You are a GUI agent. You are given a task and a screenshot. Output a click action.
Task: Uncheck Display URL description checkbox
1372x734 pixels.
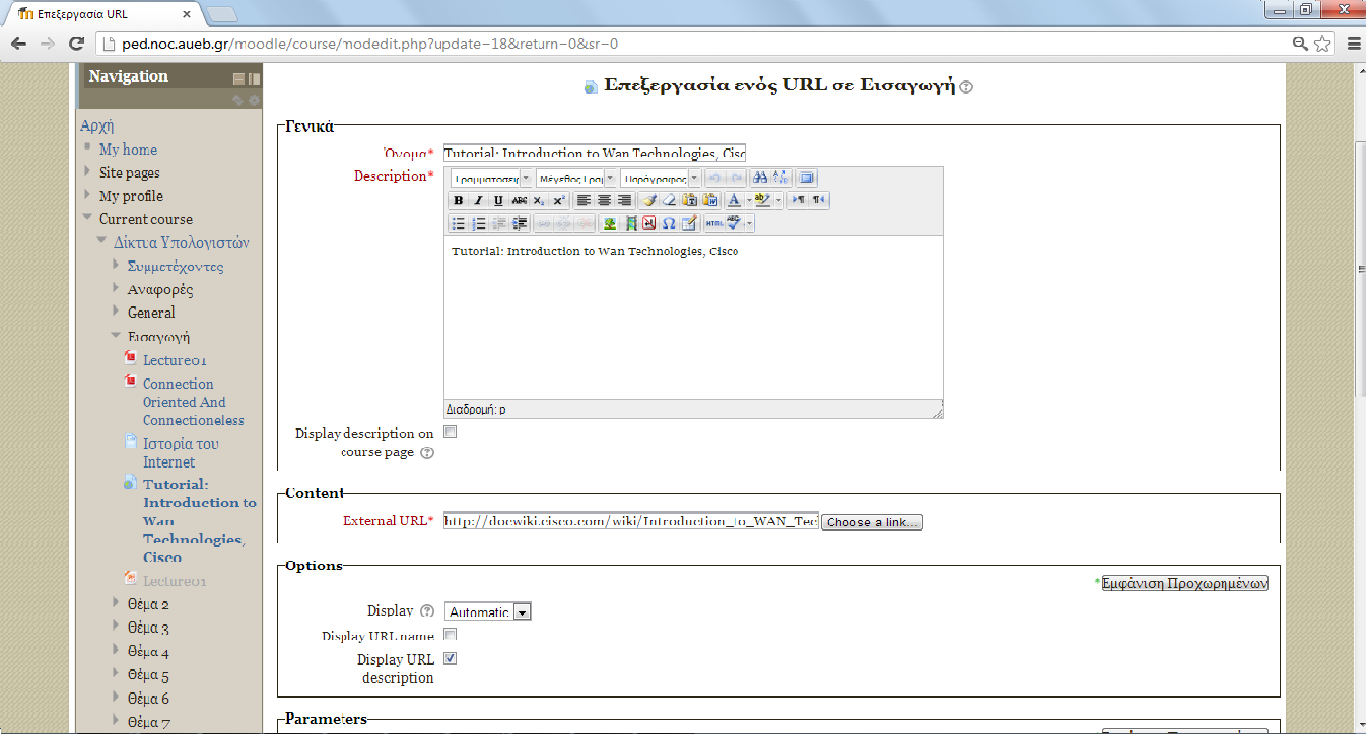(450, 658)
